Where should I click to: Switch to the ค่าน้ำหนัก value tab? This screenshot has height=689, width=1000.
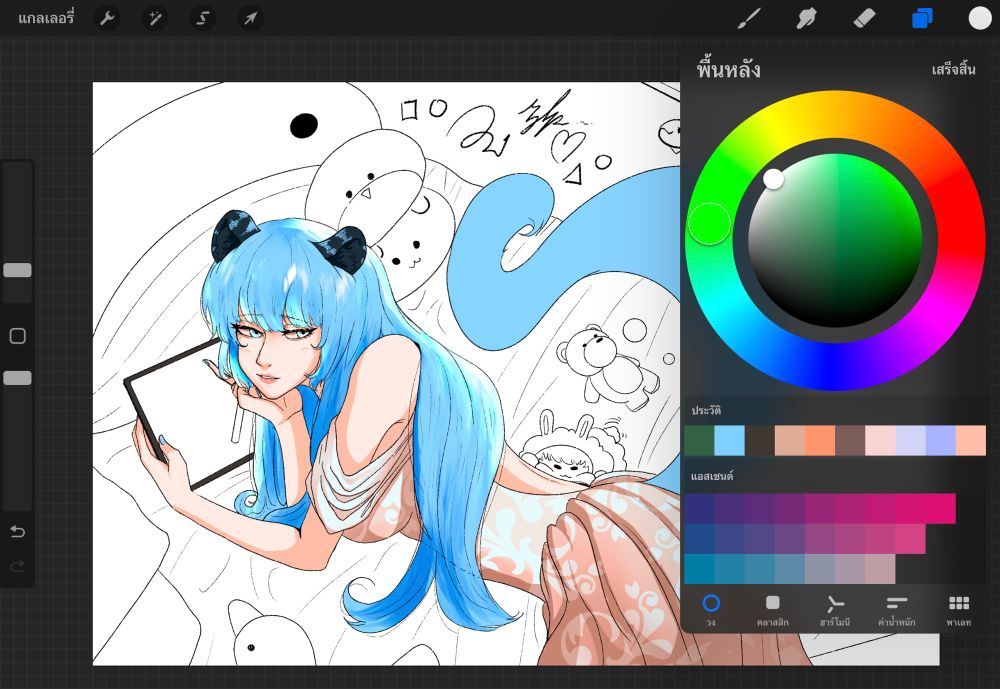[x=897, y=610]
